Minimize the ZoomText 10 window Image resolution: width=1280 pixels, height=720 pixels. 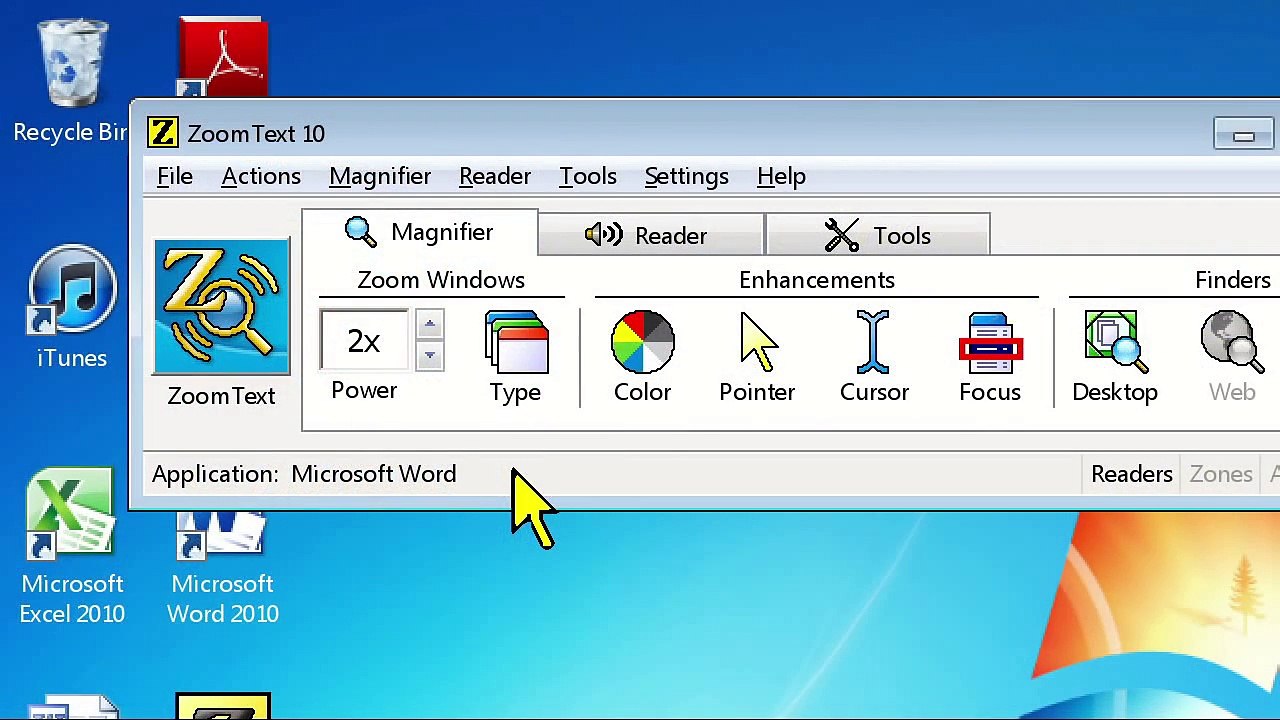pos(1244,134)
